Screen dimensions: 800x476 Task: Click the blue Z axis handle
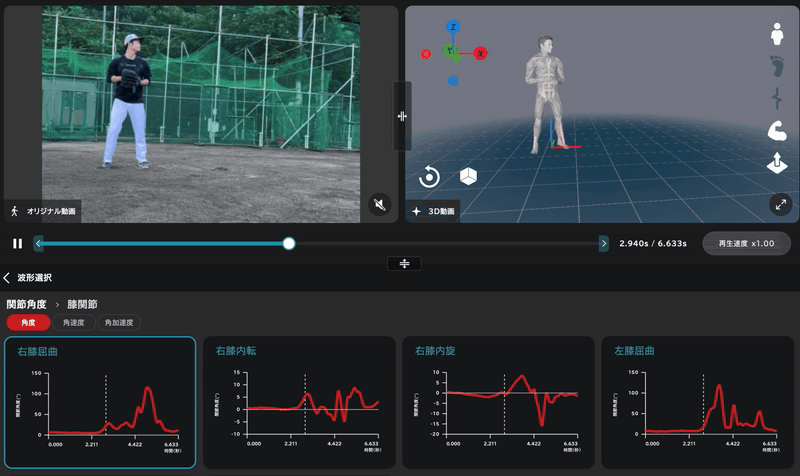pyautogui.click(x=453, y=27)
